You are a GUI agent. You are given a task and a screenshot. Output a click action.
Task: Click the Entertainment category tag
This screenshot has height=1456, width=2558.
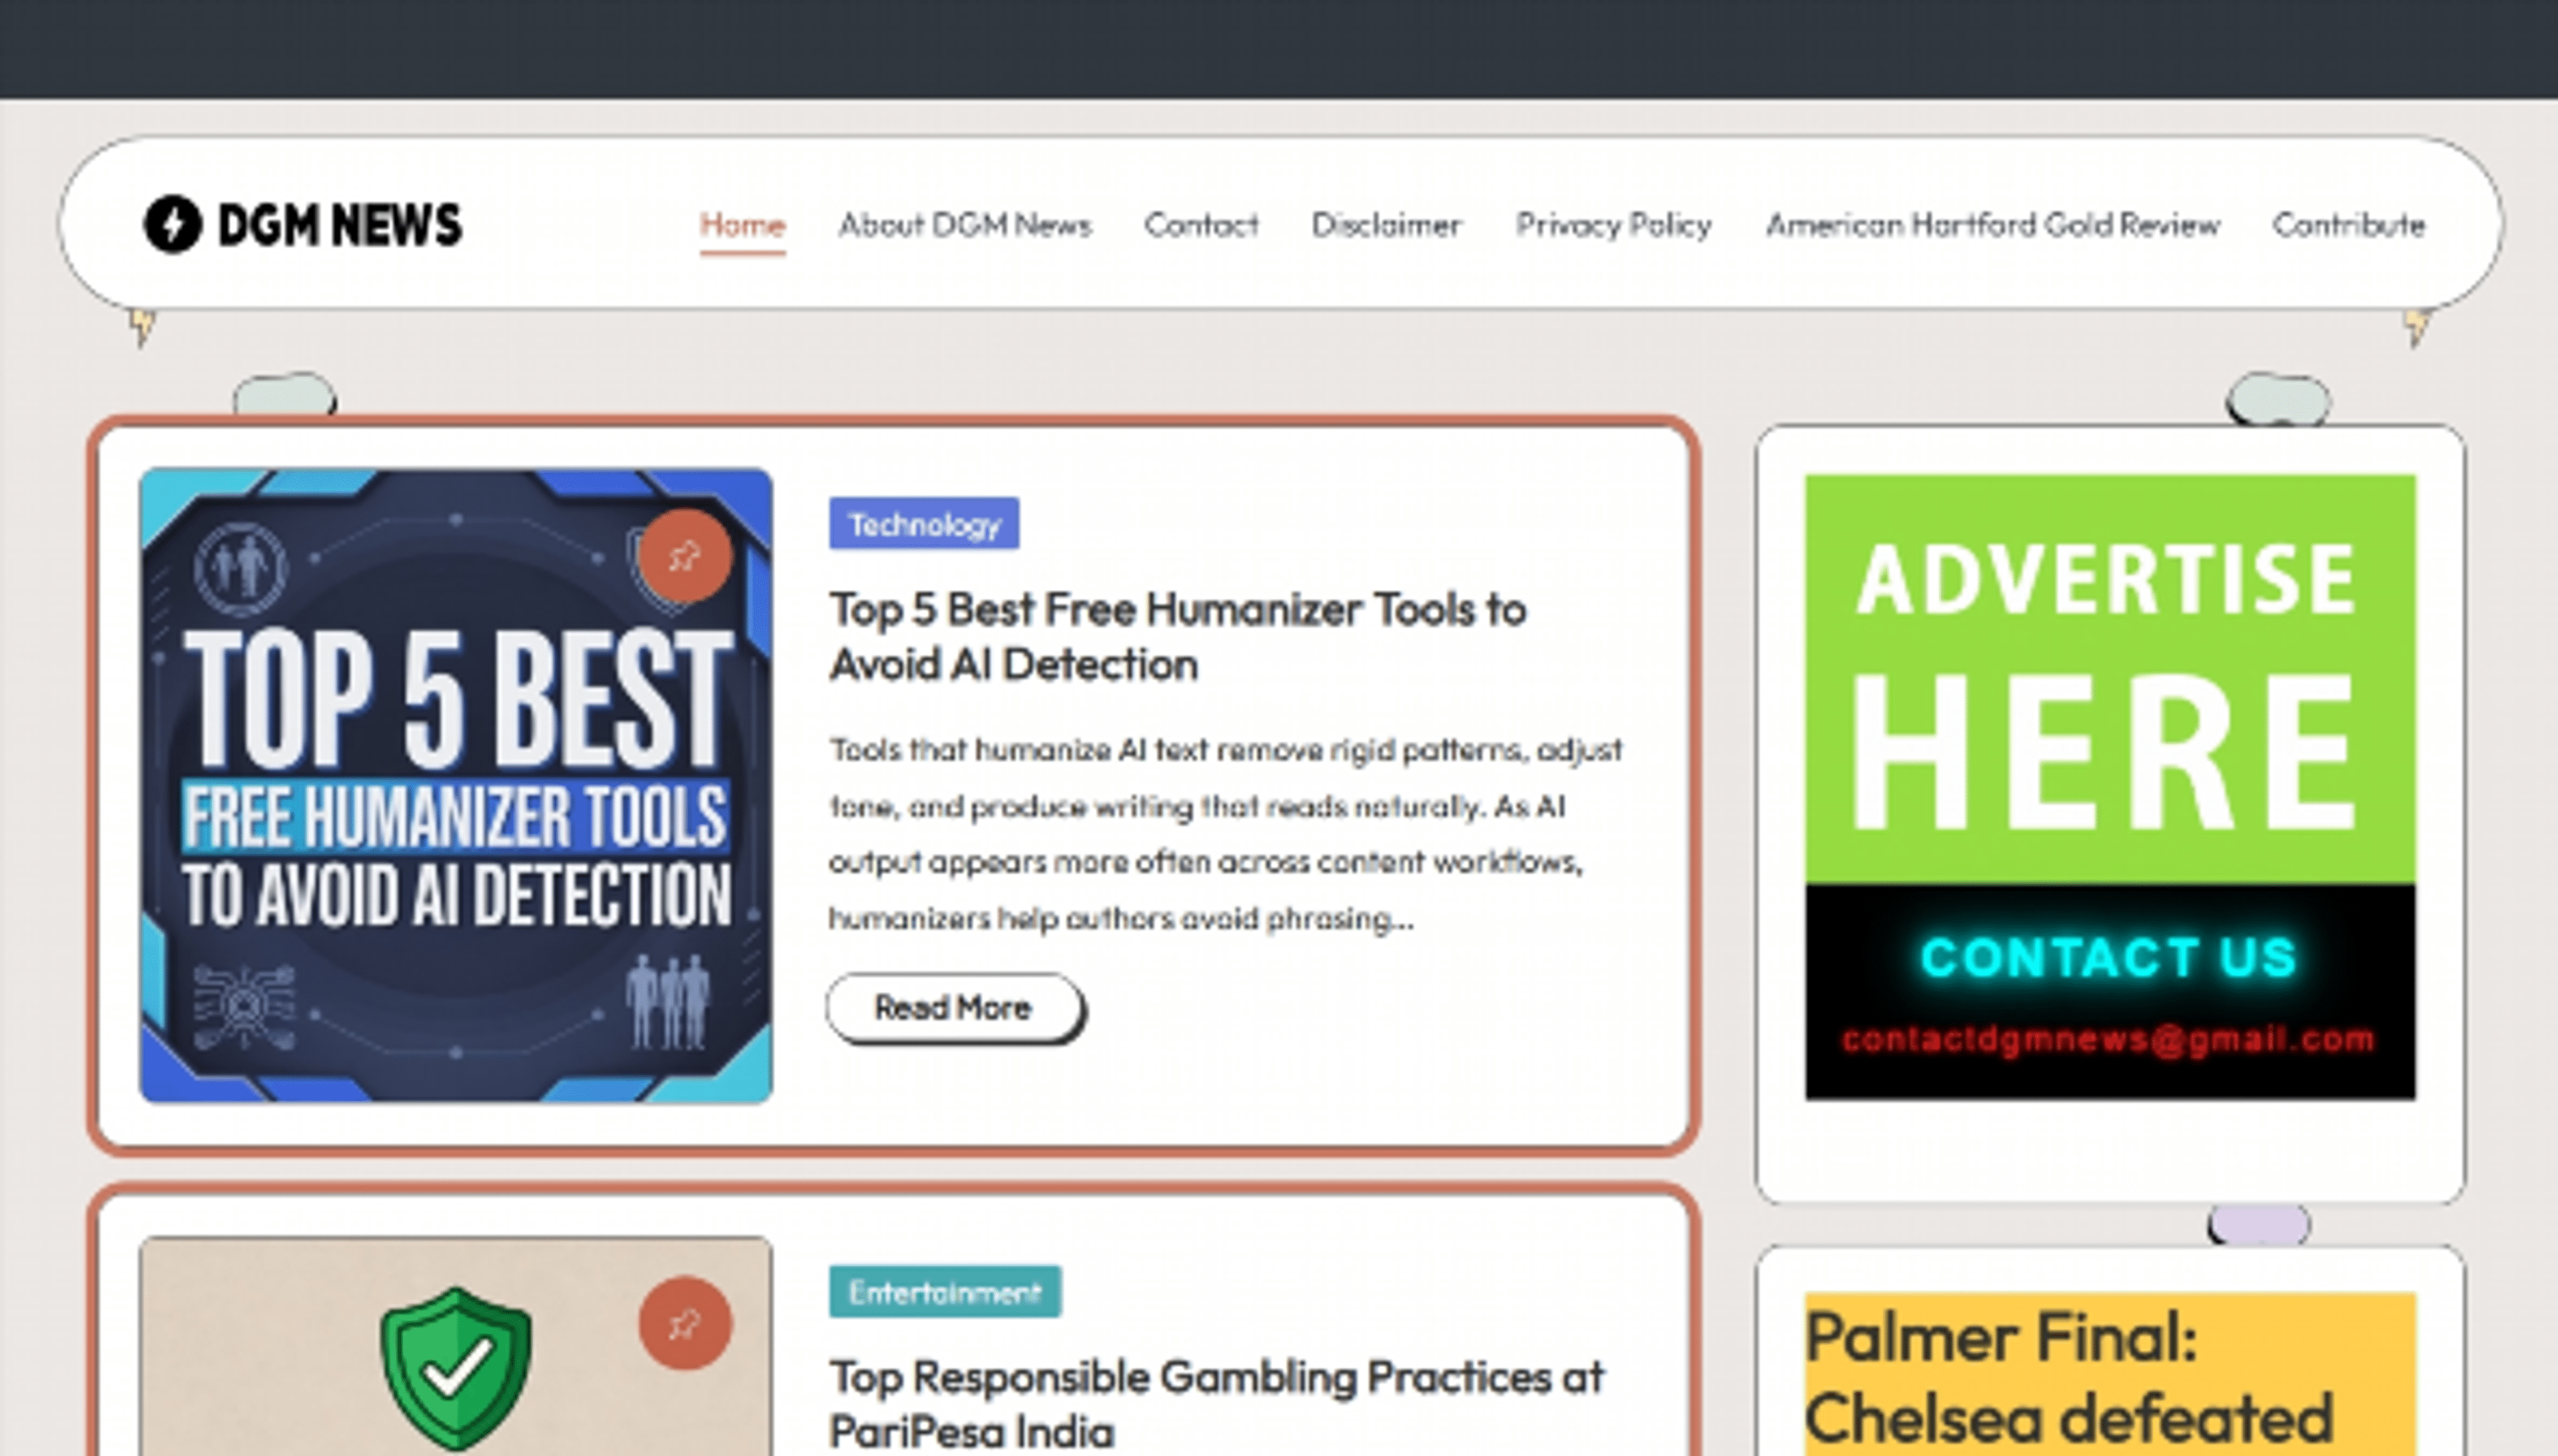click(x=944, y=1292)
